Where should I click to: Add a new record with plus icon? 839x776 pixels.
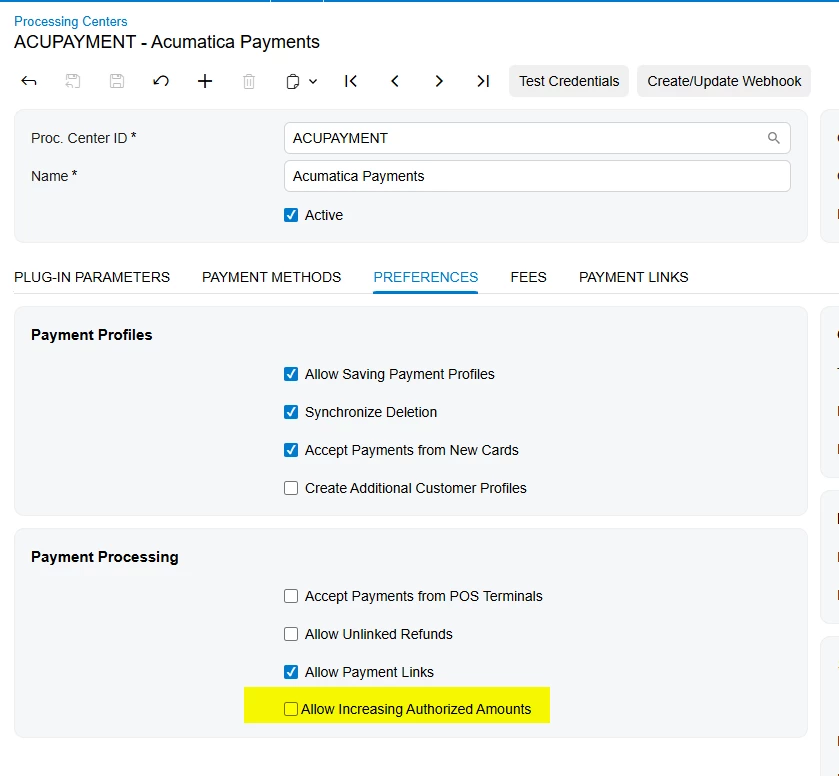[x=205, y=81]
